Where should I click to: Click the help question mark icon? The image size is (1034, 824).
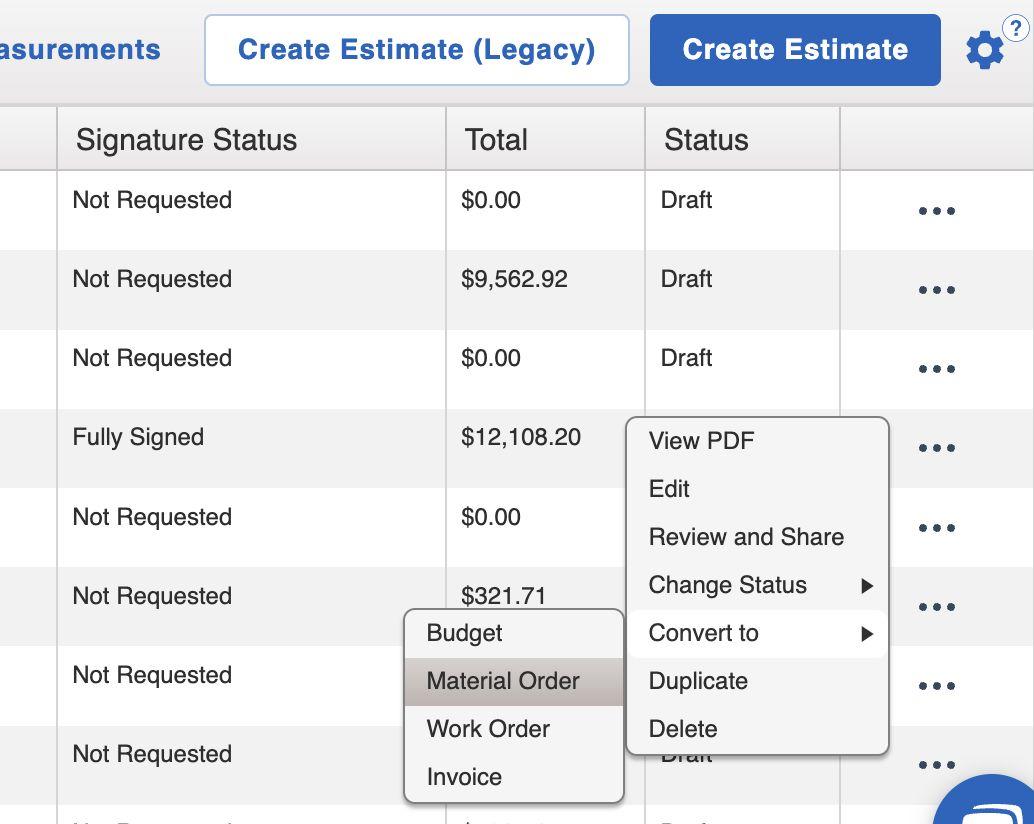1015,28
